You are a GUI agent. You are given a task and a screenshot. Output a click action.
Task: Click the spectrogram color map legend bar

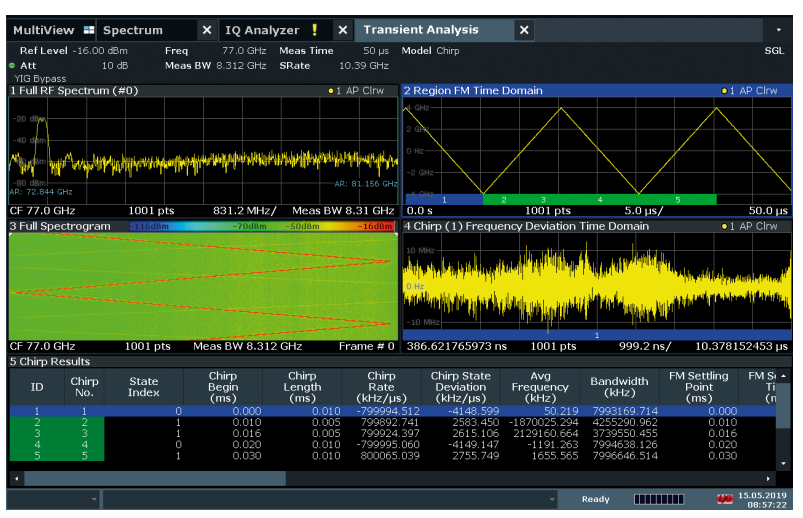click(262, 226)
